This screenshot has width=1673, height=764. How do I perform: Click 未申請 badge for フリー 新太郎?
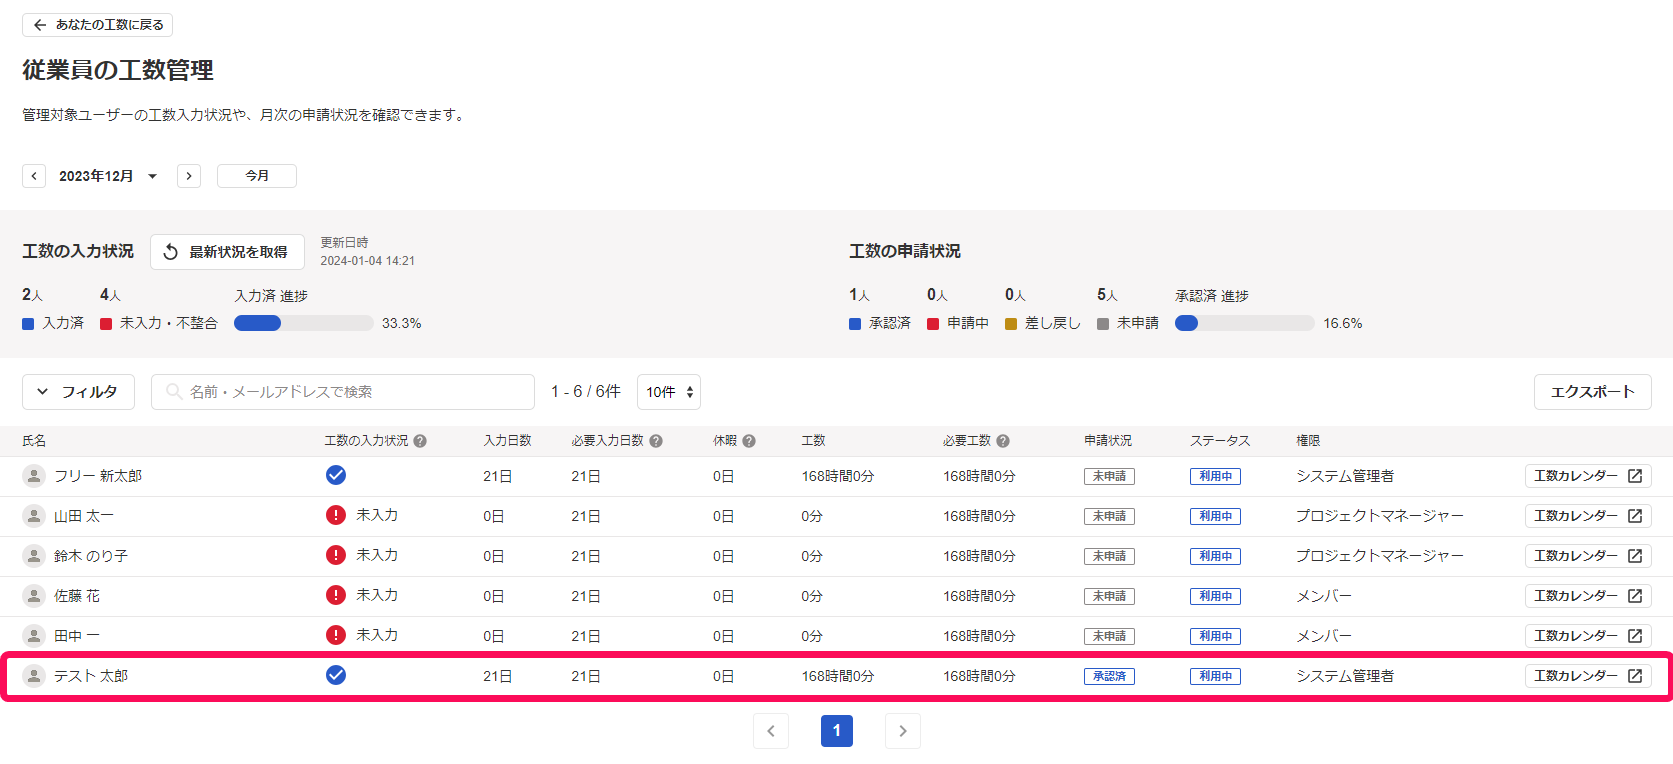[x=1109, y=476]
